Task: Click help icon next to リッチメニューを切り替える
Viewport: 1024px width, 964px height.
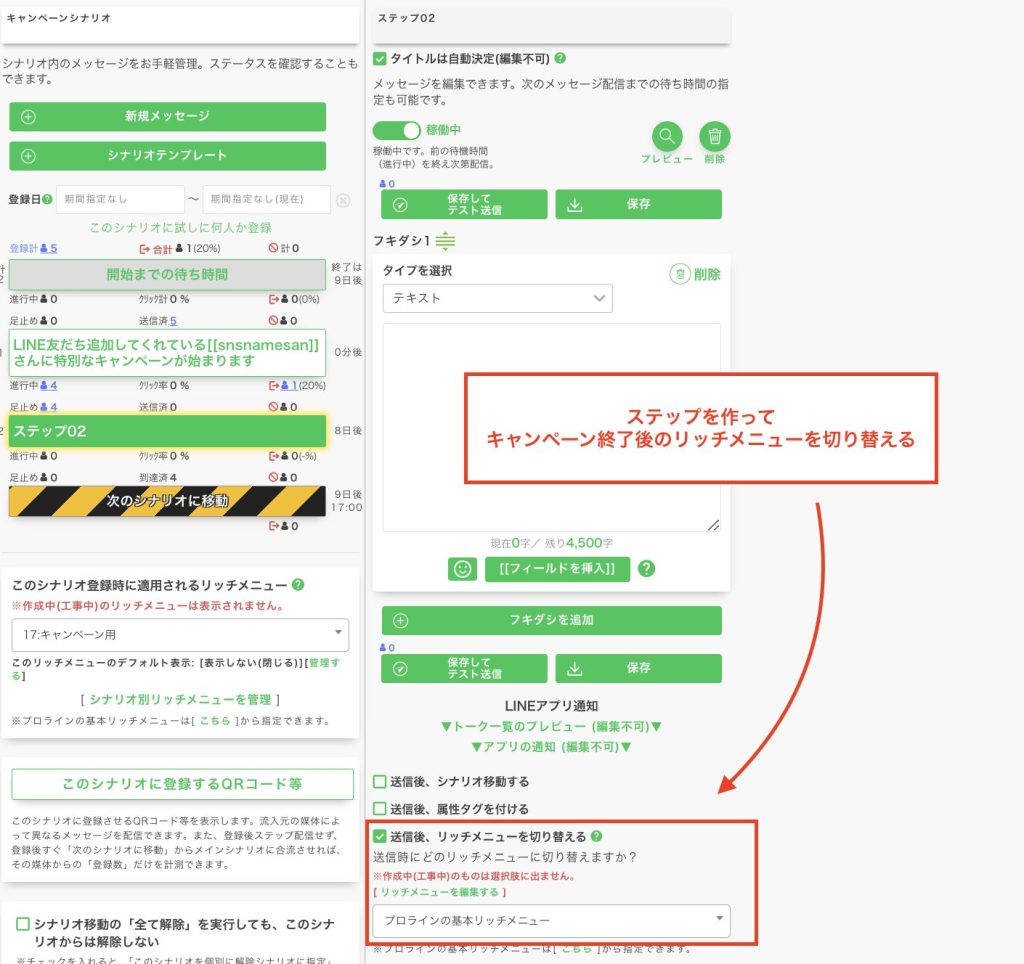Action: click(597, 836)
